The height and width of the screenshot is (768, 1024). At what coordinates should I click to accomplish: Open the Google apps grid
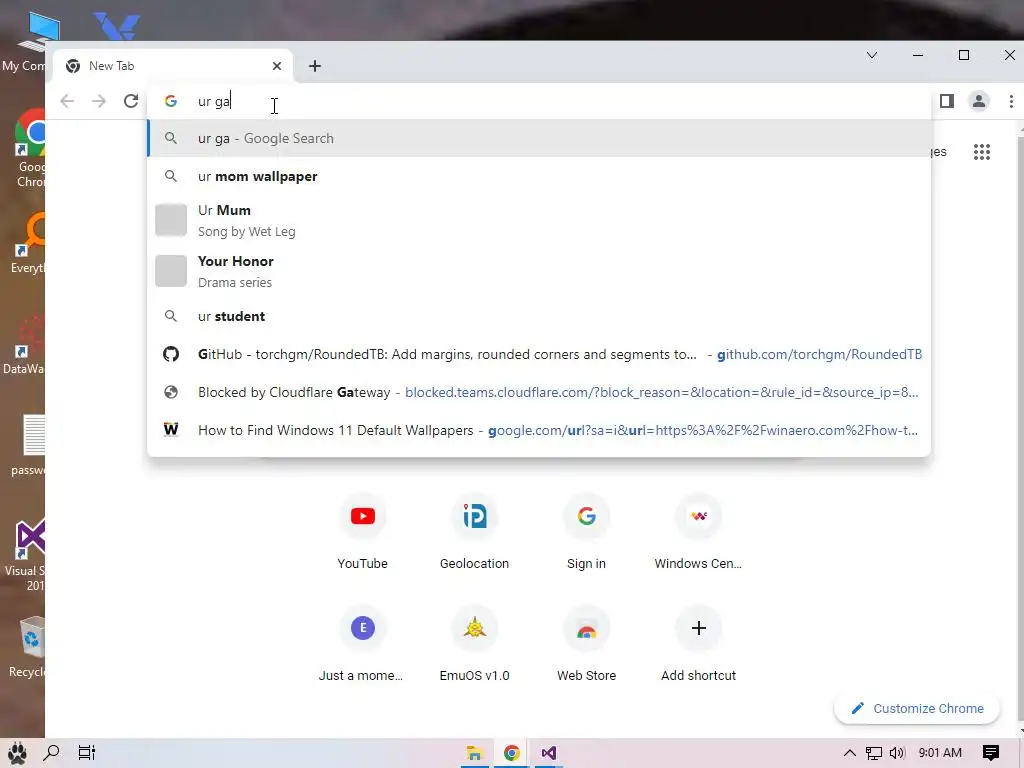982,152
